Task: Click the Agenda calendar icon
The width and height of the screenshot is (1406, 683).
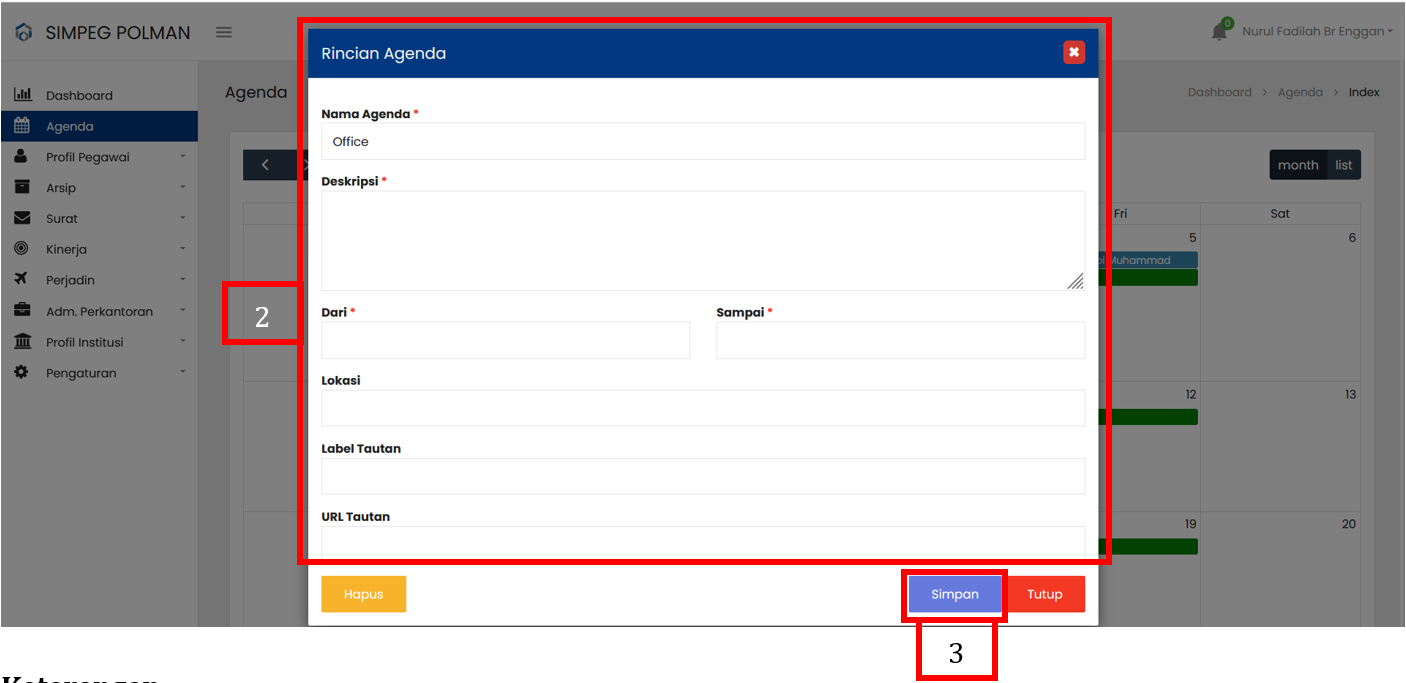Action: 22,126
